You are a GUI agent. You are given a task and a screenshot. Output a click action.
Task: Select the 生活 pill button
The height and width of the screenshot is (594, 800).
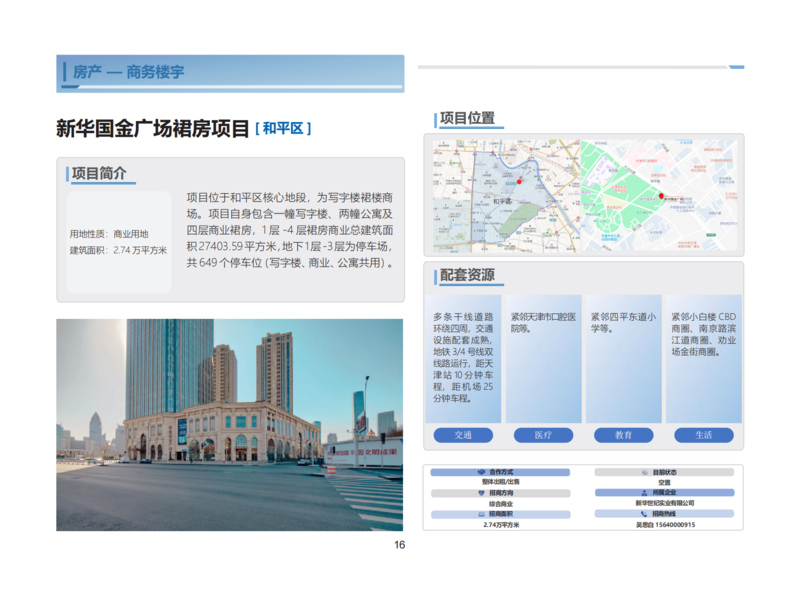[x=704, y=435]
